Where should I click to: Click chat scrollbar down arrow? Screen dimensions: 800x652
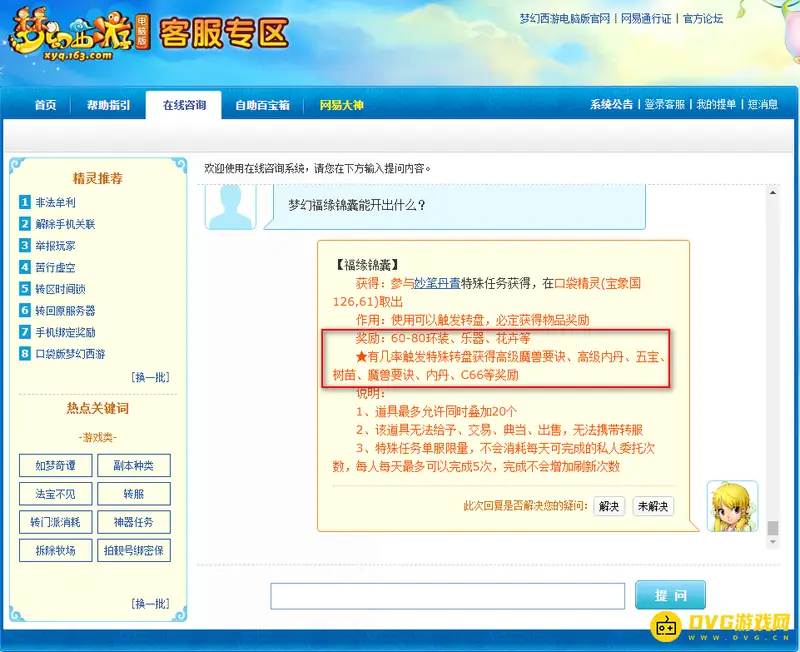point(773,542)
